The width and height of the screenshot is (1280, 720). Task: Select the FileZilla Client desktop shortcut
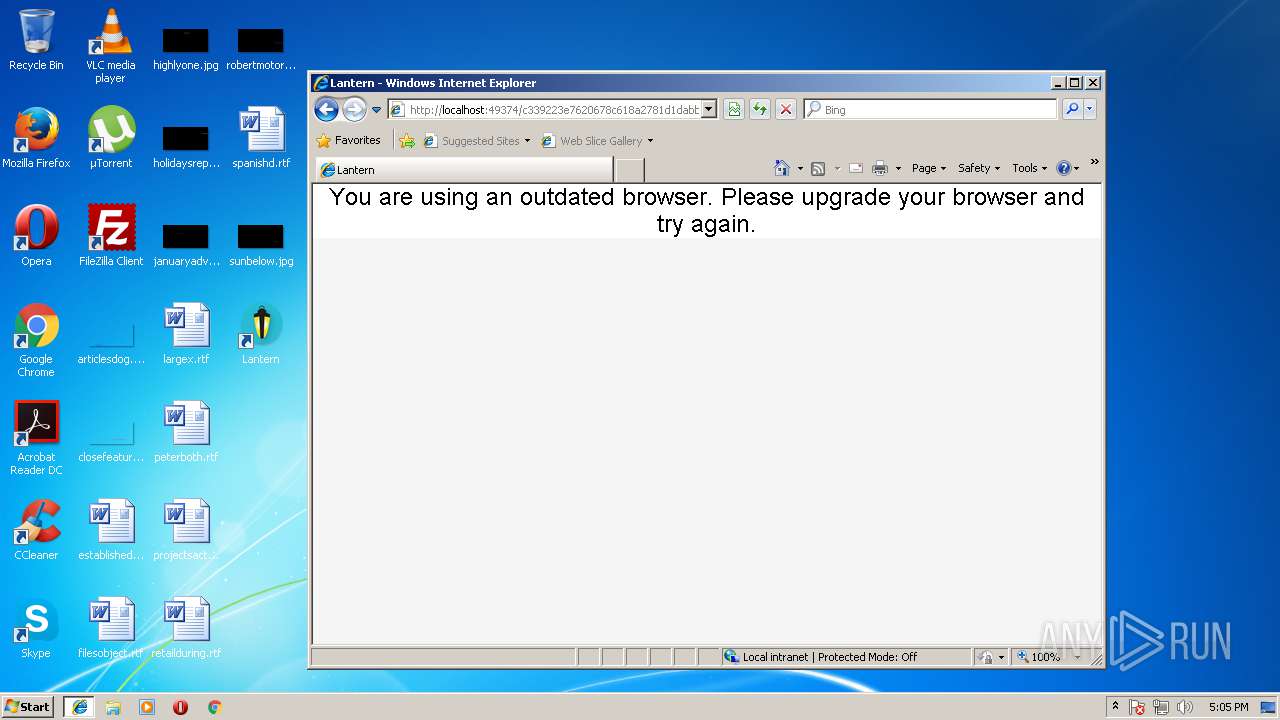(111, 236)
